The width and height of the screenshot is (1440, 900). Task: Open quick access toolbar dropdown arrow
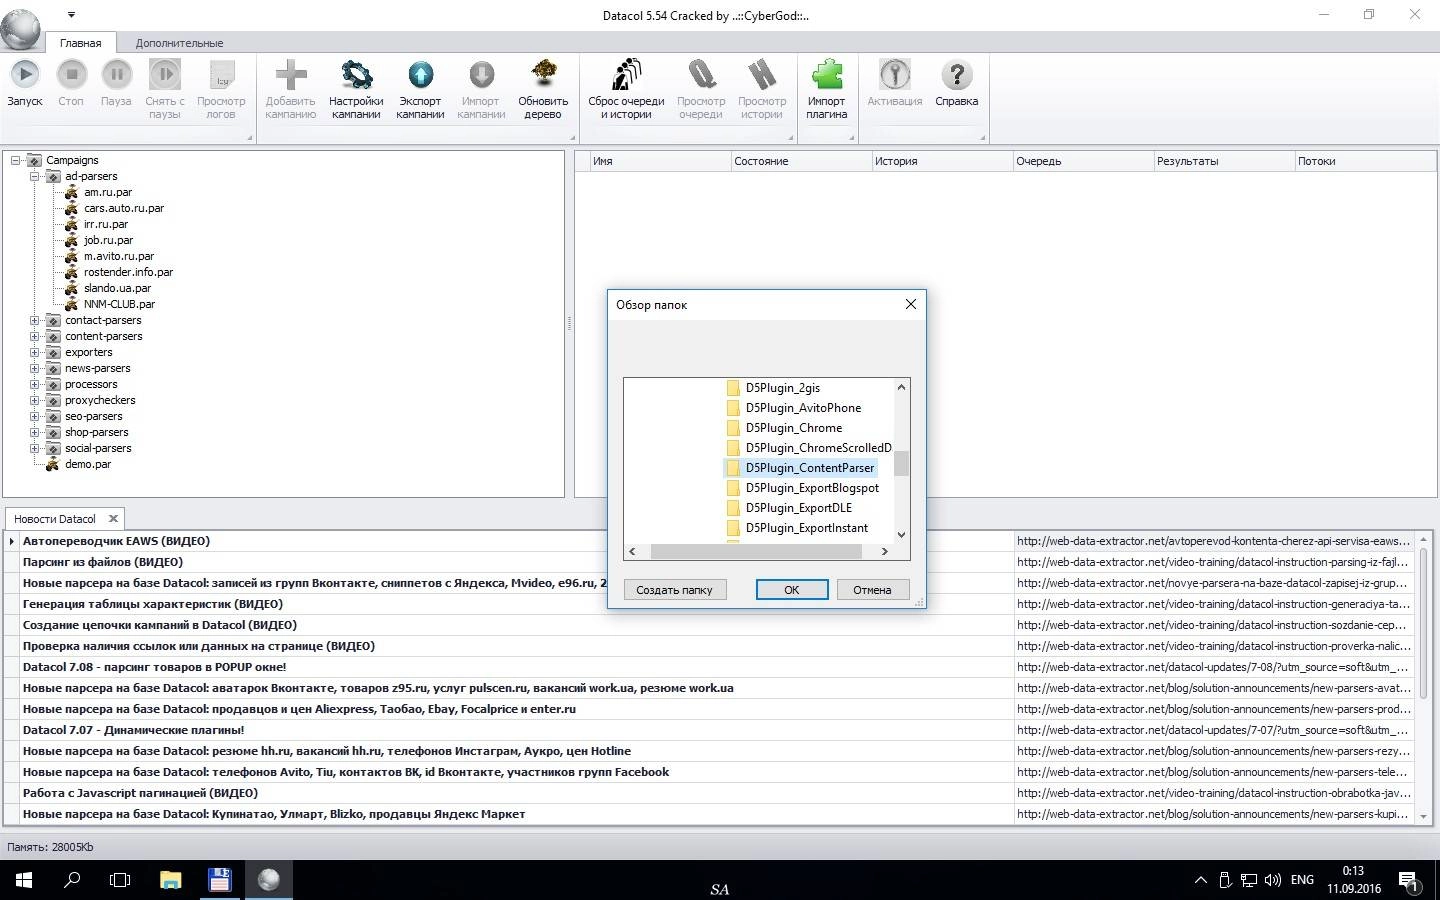(71, 15)
